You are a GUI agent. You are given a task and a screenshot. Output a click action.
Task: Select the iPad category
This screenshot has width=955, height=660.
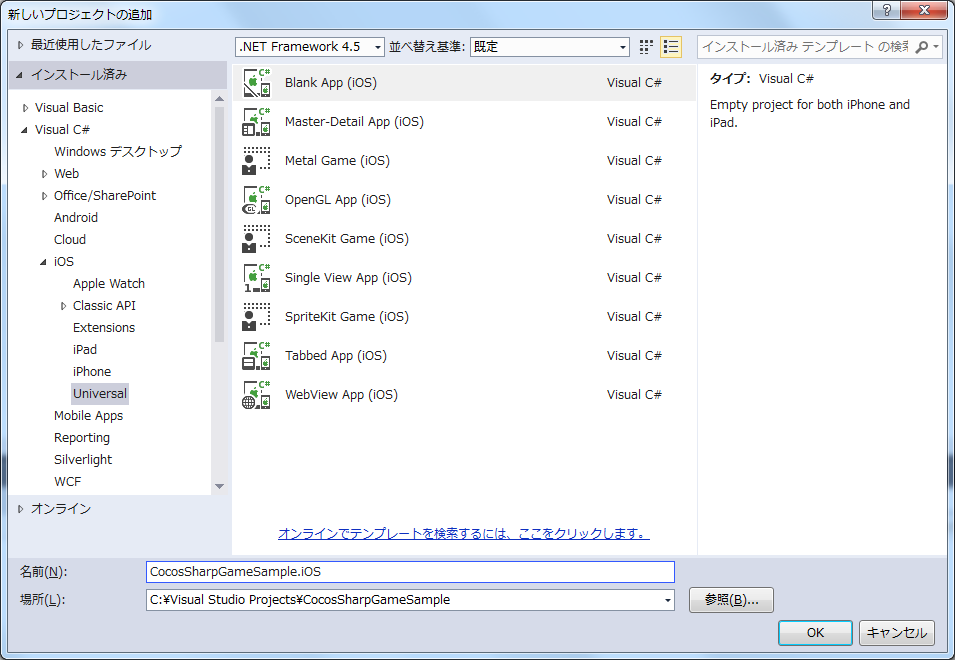pyautogui.click(x=85, y=349)
